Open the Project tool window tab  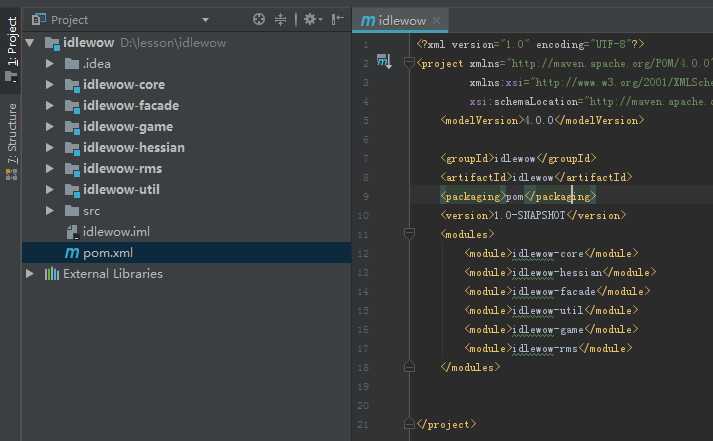click(x=11, y=49)
